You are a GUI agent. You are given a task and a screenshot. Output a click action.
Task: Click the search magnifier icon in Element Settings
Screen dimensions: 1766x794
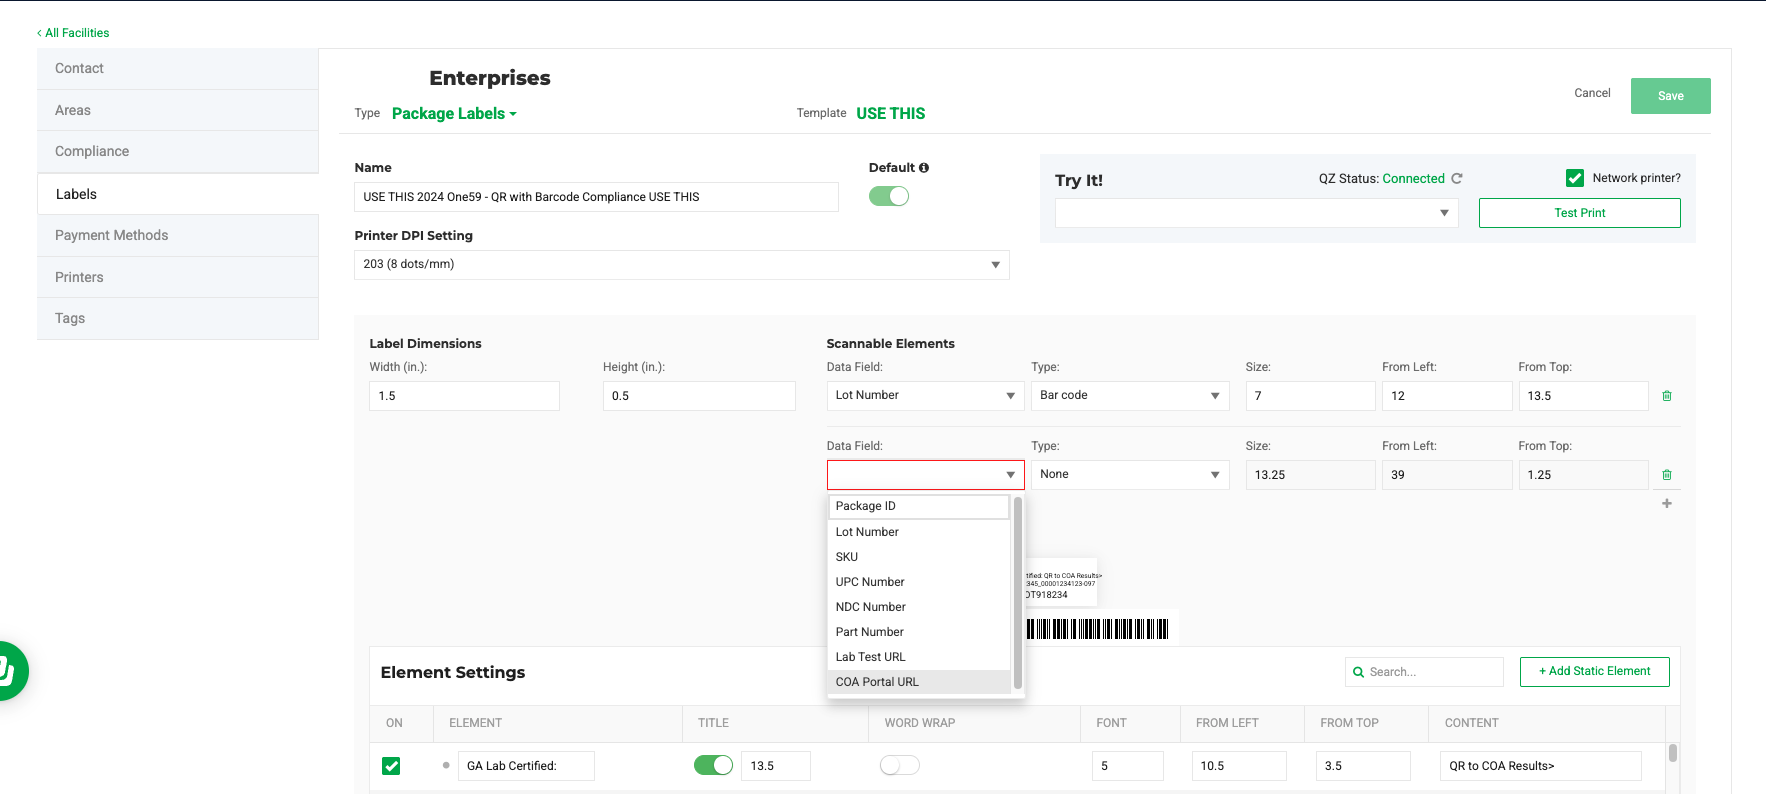(x=1358, y=672)
